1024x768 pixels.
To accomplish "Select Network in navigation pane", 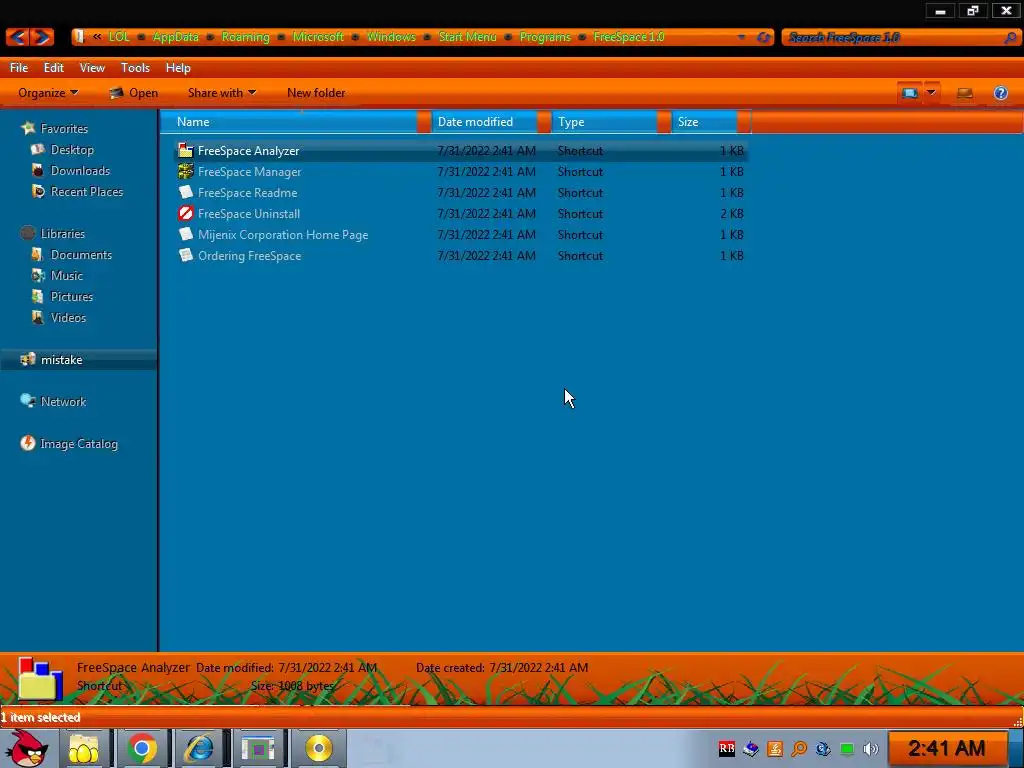I will click(x=63, y=402).
